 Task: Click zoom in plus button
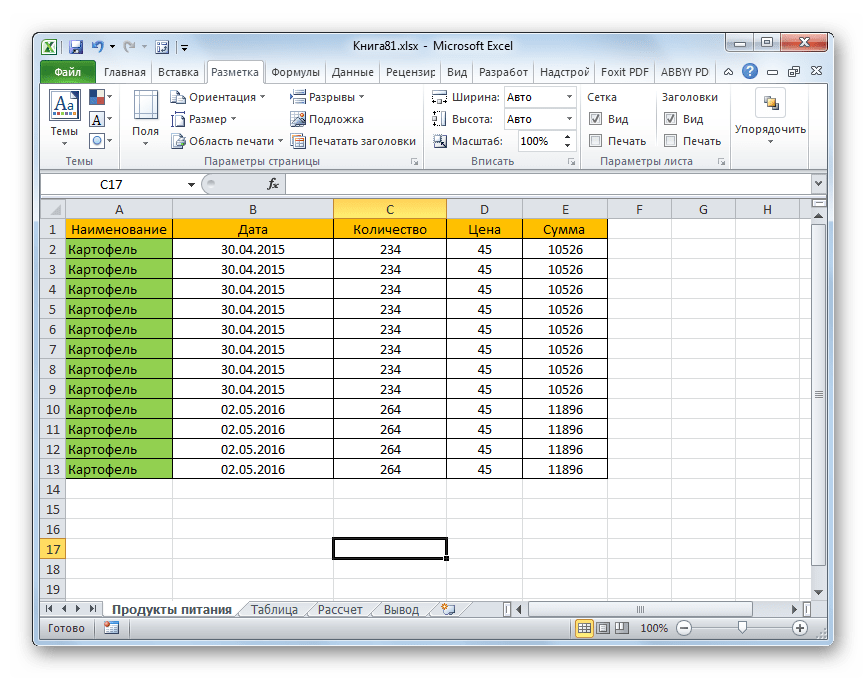click(x=800, y=628)
